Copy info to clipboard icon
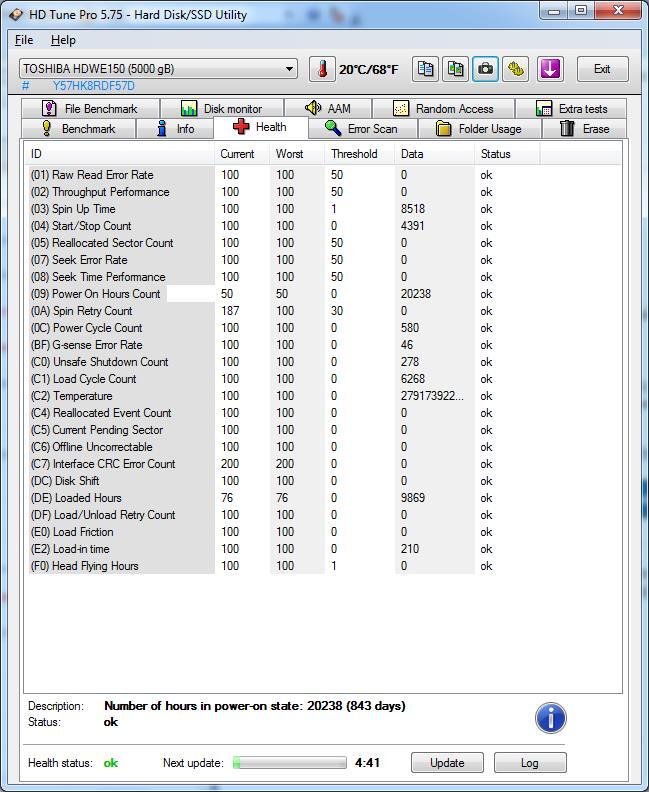This screenshot has width=649, height=792. [x=425, y=69]
